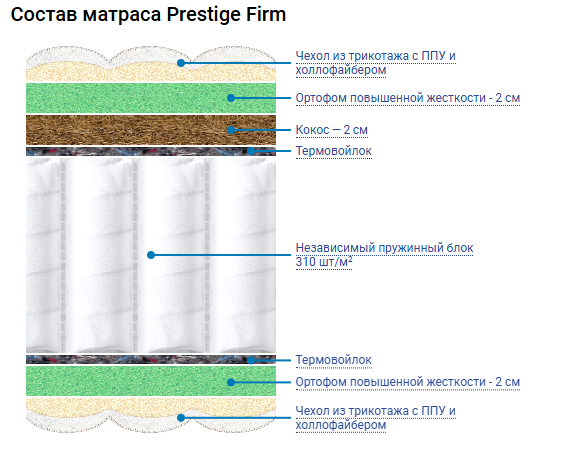The height and width of the screenshot is (468, 574).
Task: Click marker dot on brown coconut layer
Action: (x=231, y=130)
